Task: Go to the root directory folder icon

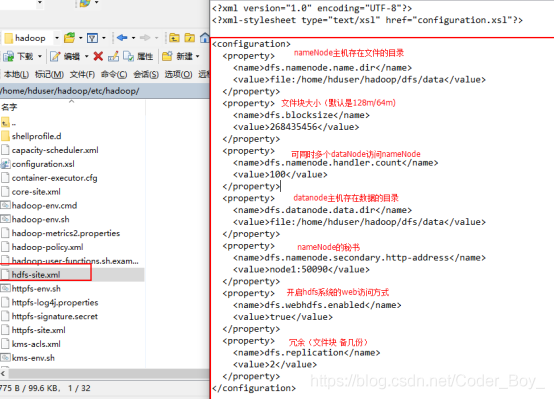Action: [x=189, y=37]
